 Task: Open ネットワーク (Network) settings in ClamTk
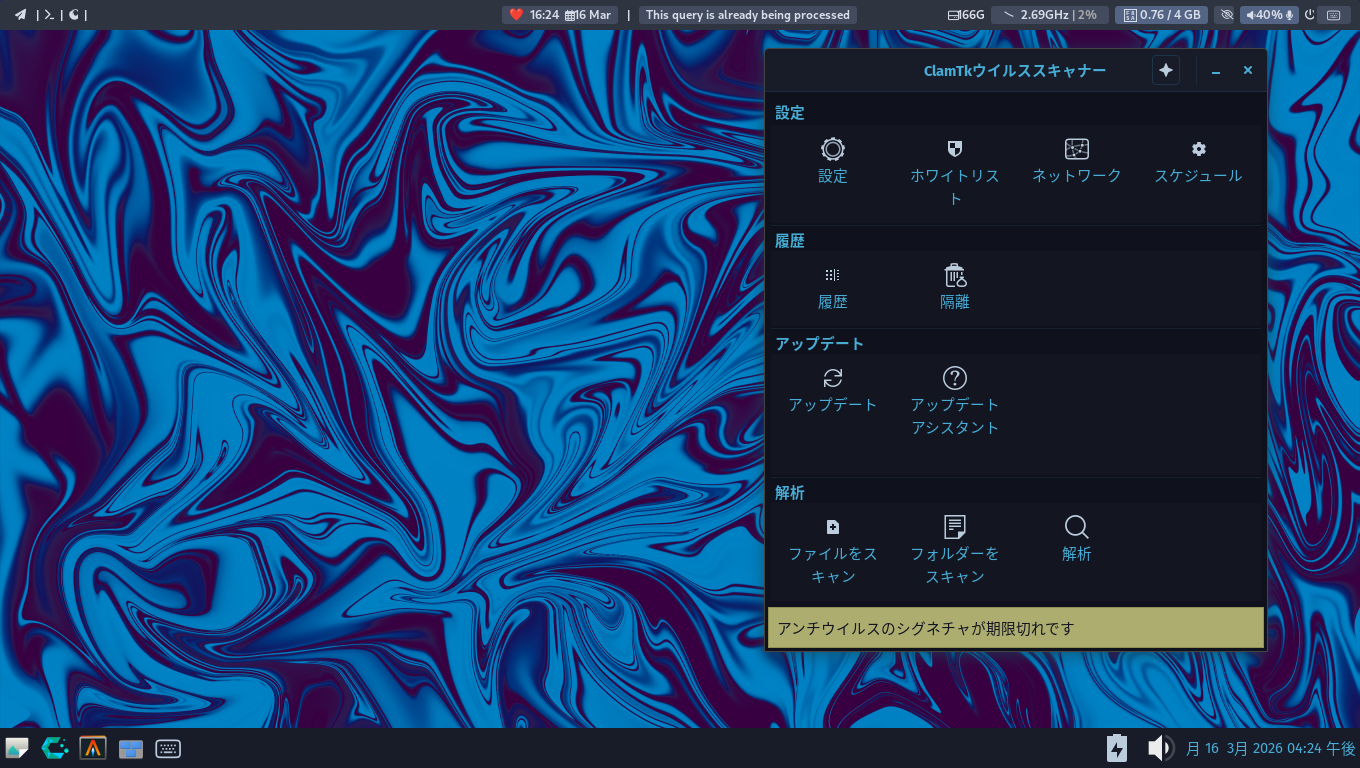pyautogui.click(x=1077, y=160)
